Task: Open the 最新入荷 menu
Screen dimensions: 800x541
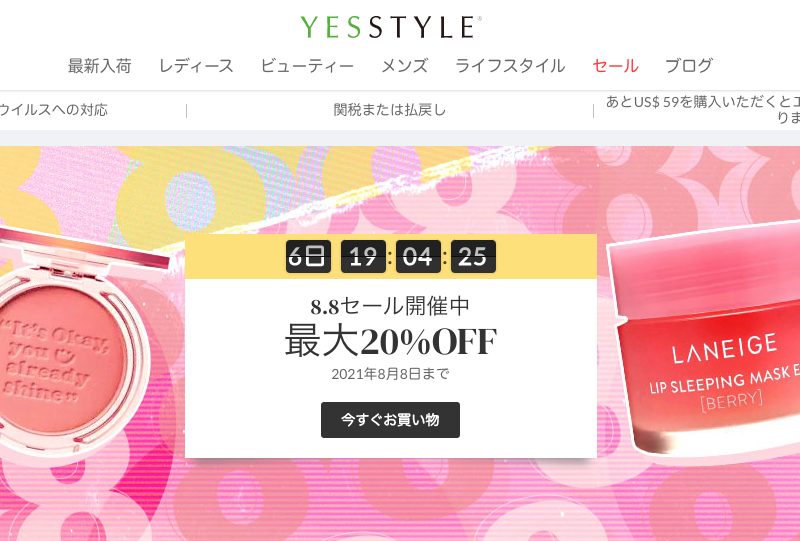Action: pyautogui.click(x=99, y=66)
